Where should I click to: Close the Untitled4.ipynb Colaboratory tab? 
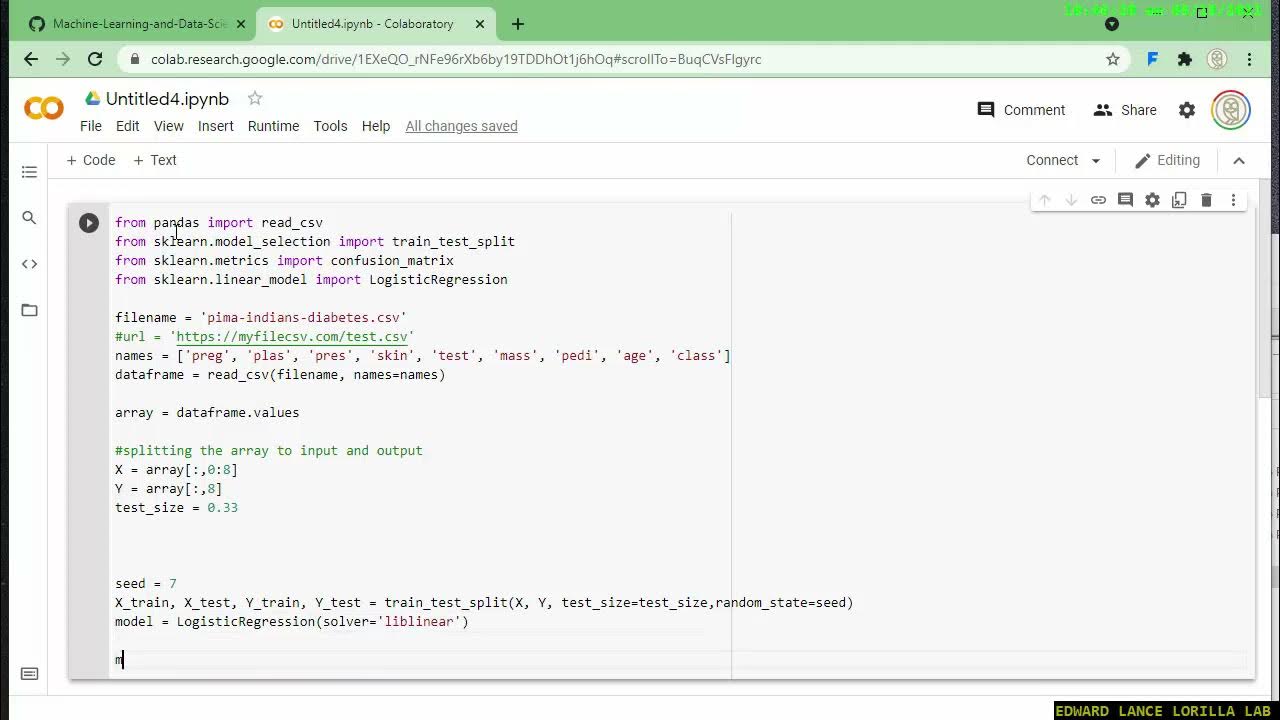click(479, 24)
